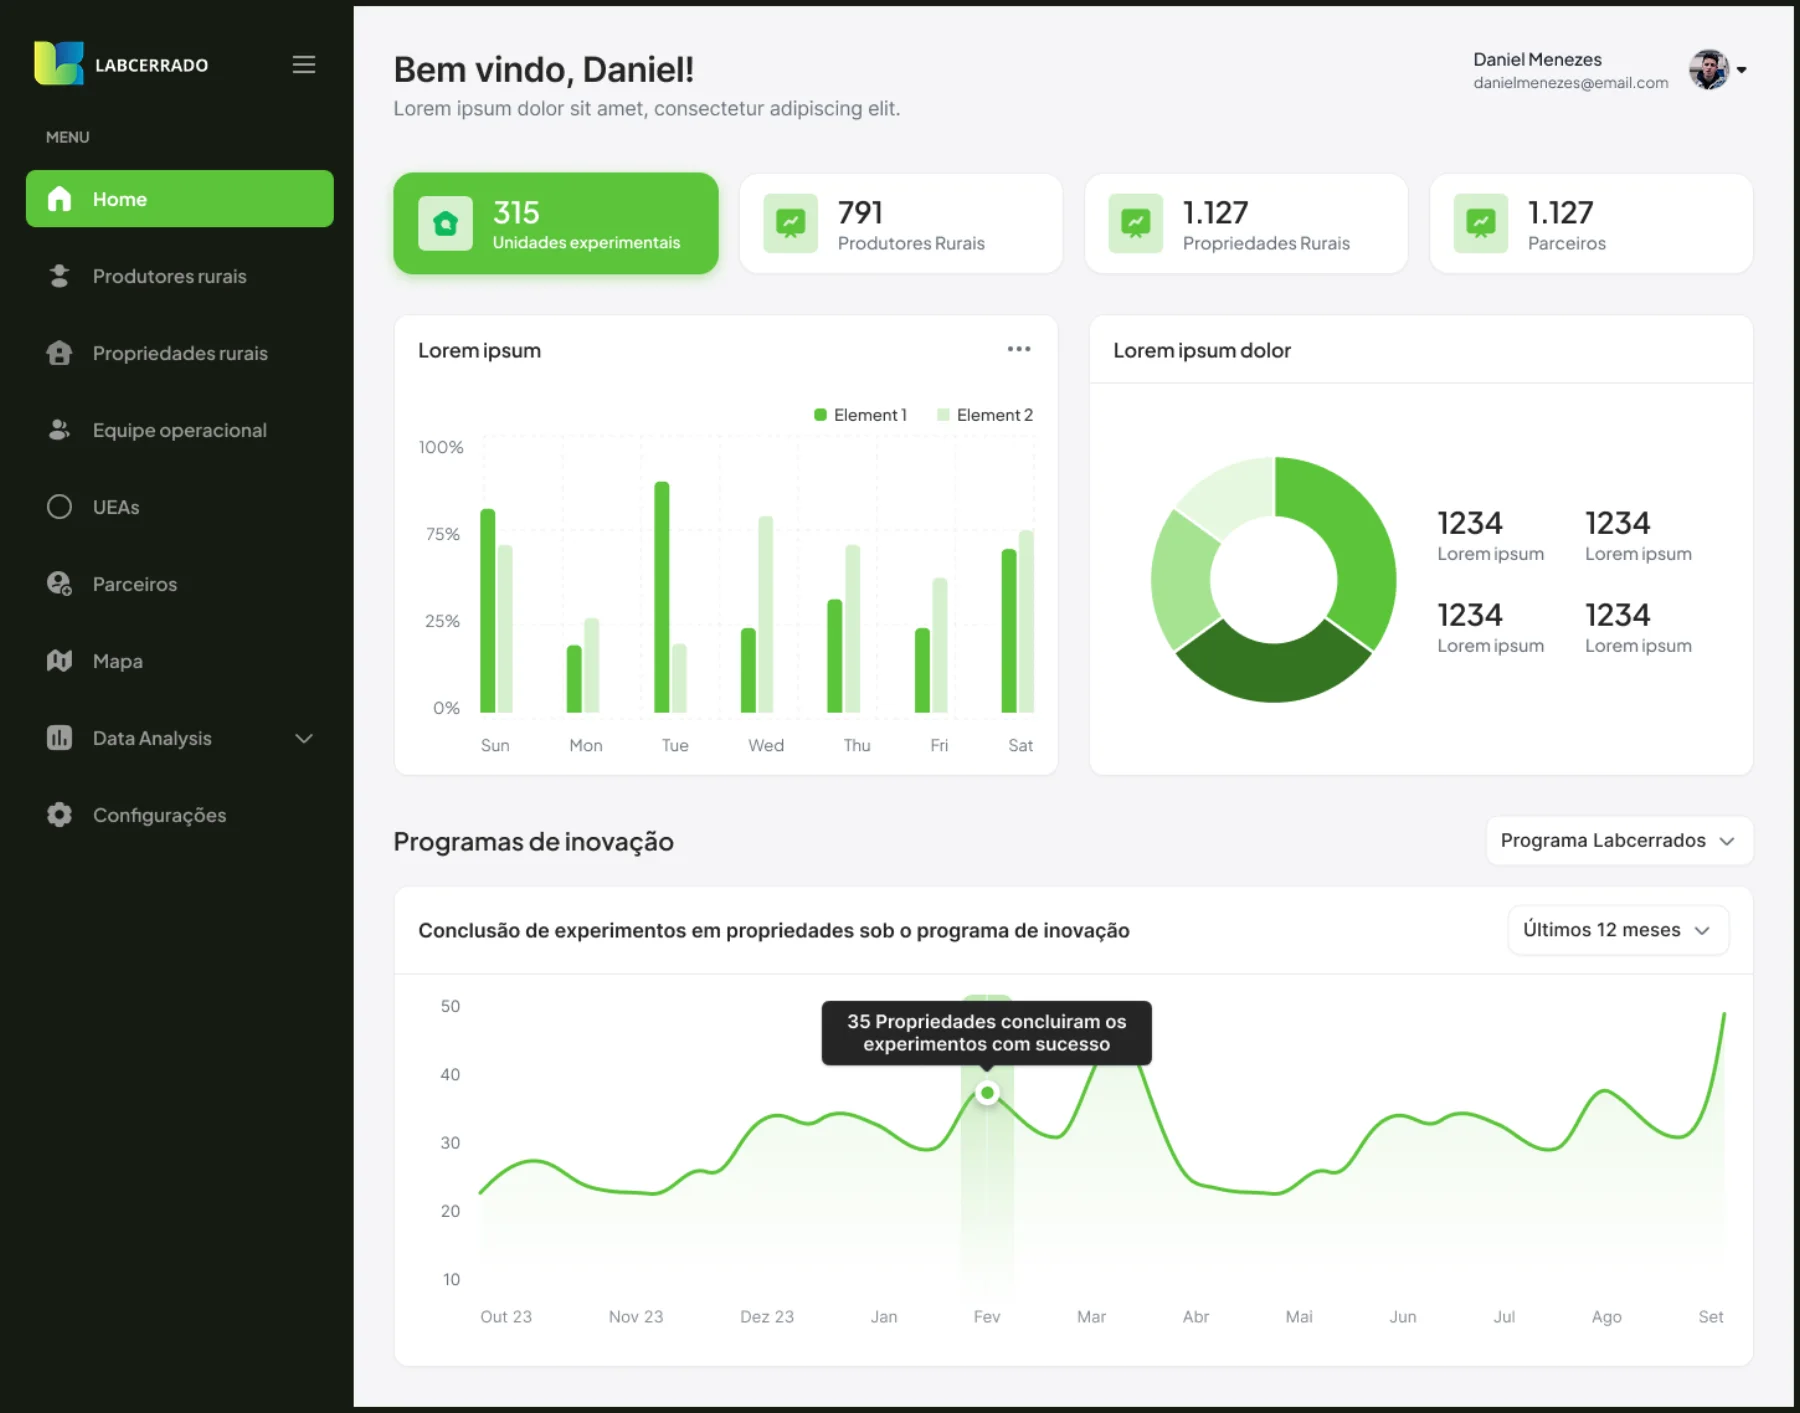
Task: Open the Programa Labcerrados dropdown
Action: click(1619, 841)
